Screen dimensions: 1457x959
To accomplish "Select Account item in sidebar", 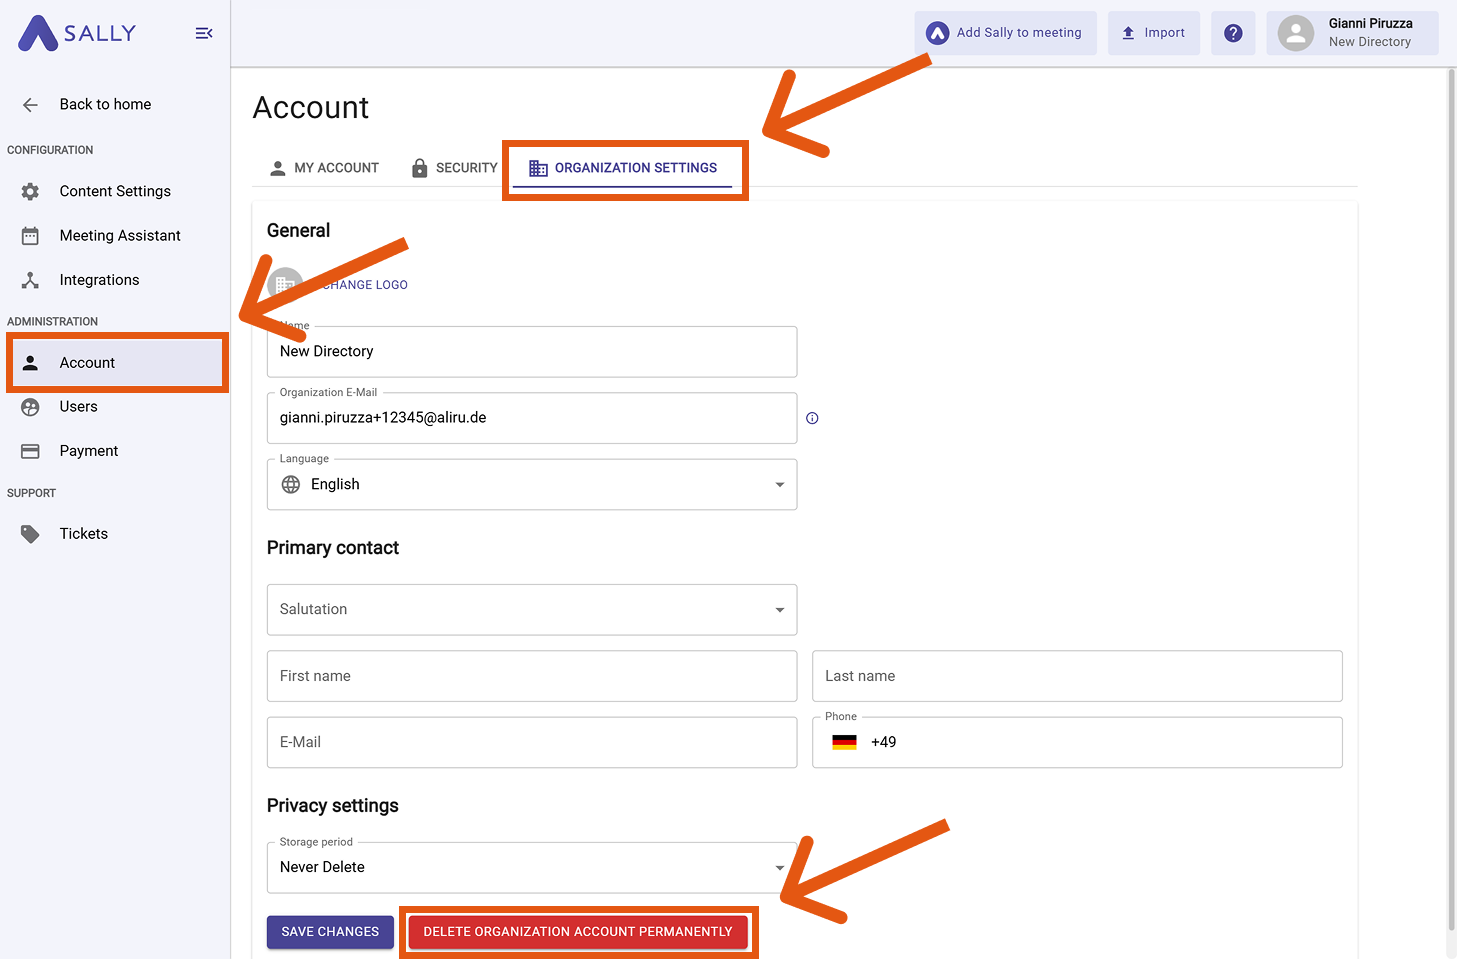I will coord(115,363).
